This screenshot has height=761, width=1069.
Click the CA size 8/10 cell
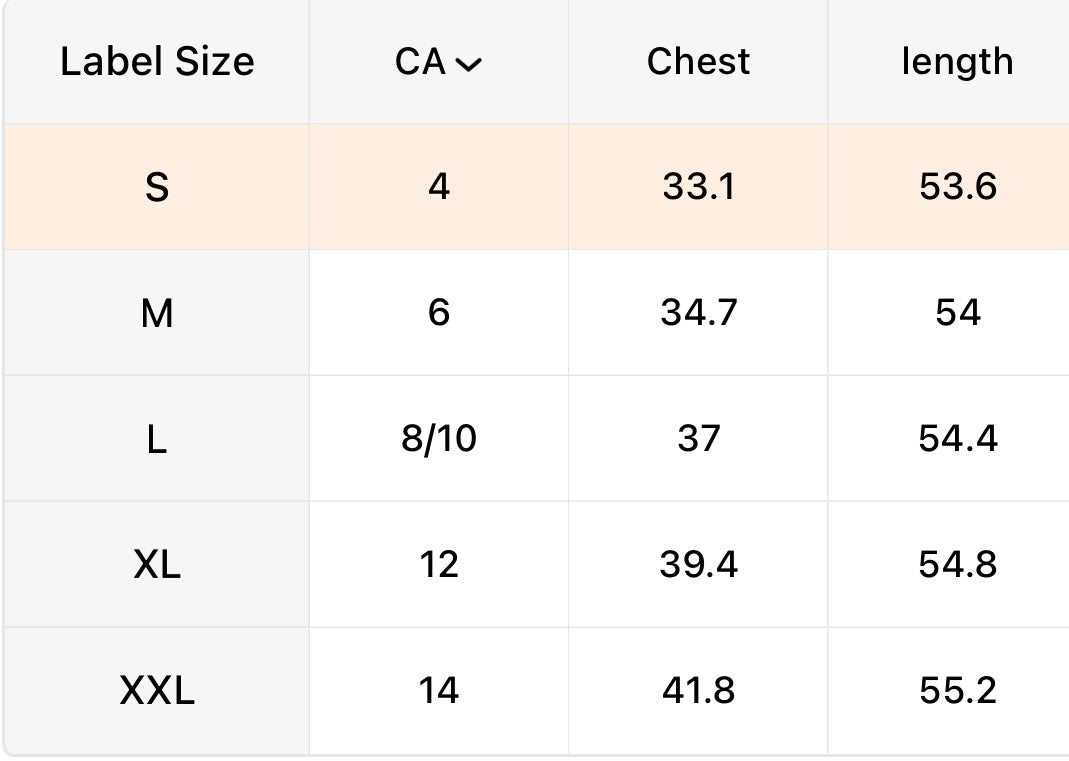tap(439, 440)
